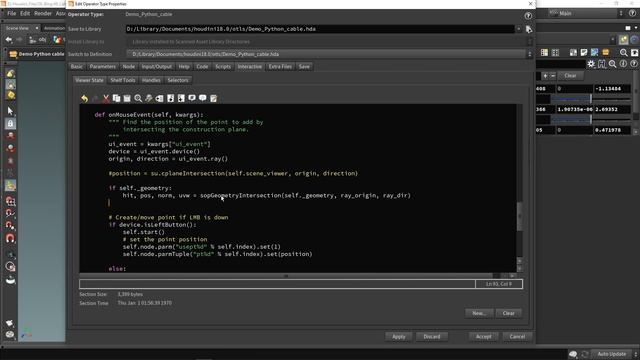The image size is (640, 360).
Task: Click the lock icon in Houdini's left toolbar
Action: (x=10, y=123)
